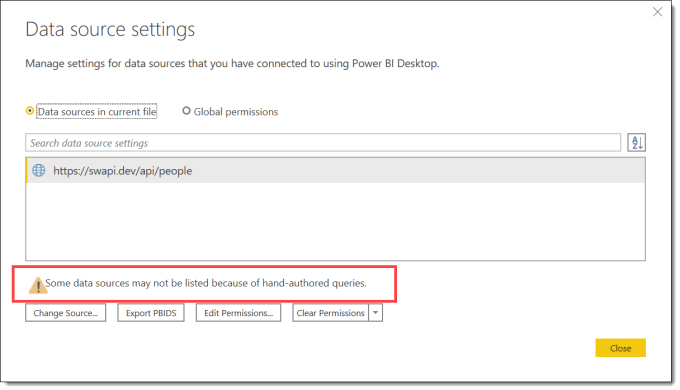Click the Manage settings description text
The height and width of the screenshot is (390, 680).
232,64
